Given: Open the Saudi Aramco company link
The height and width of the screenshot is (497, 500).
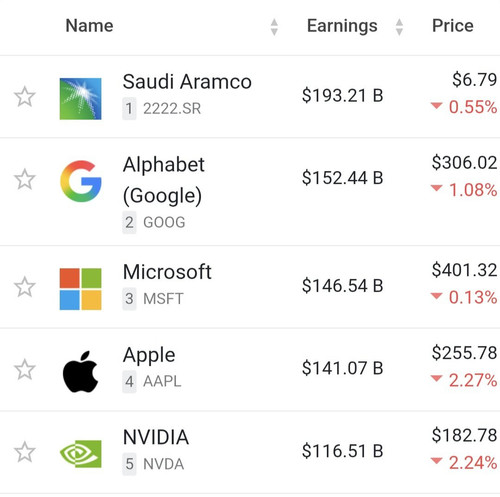Looking at the screenshot, I should (x=187, y=82).
